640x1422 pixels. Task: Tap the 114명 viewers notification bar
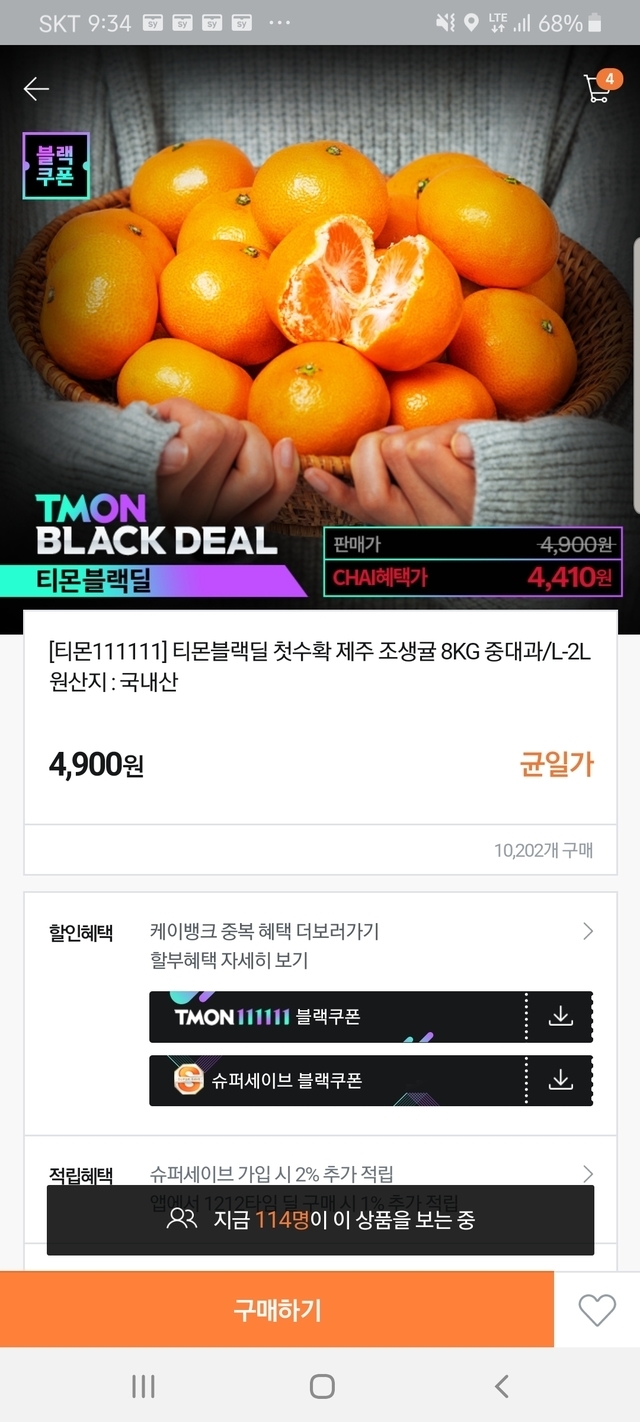(x=320, y=1220)
